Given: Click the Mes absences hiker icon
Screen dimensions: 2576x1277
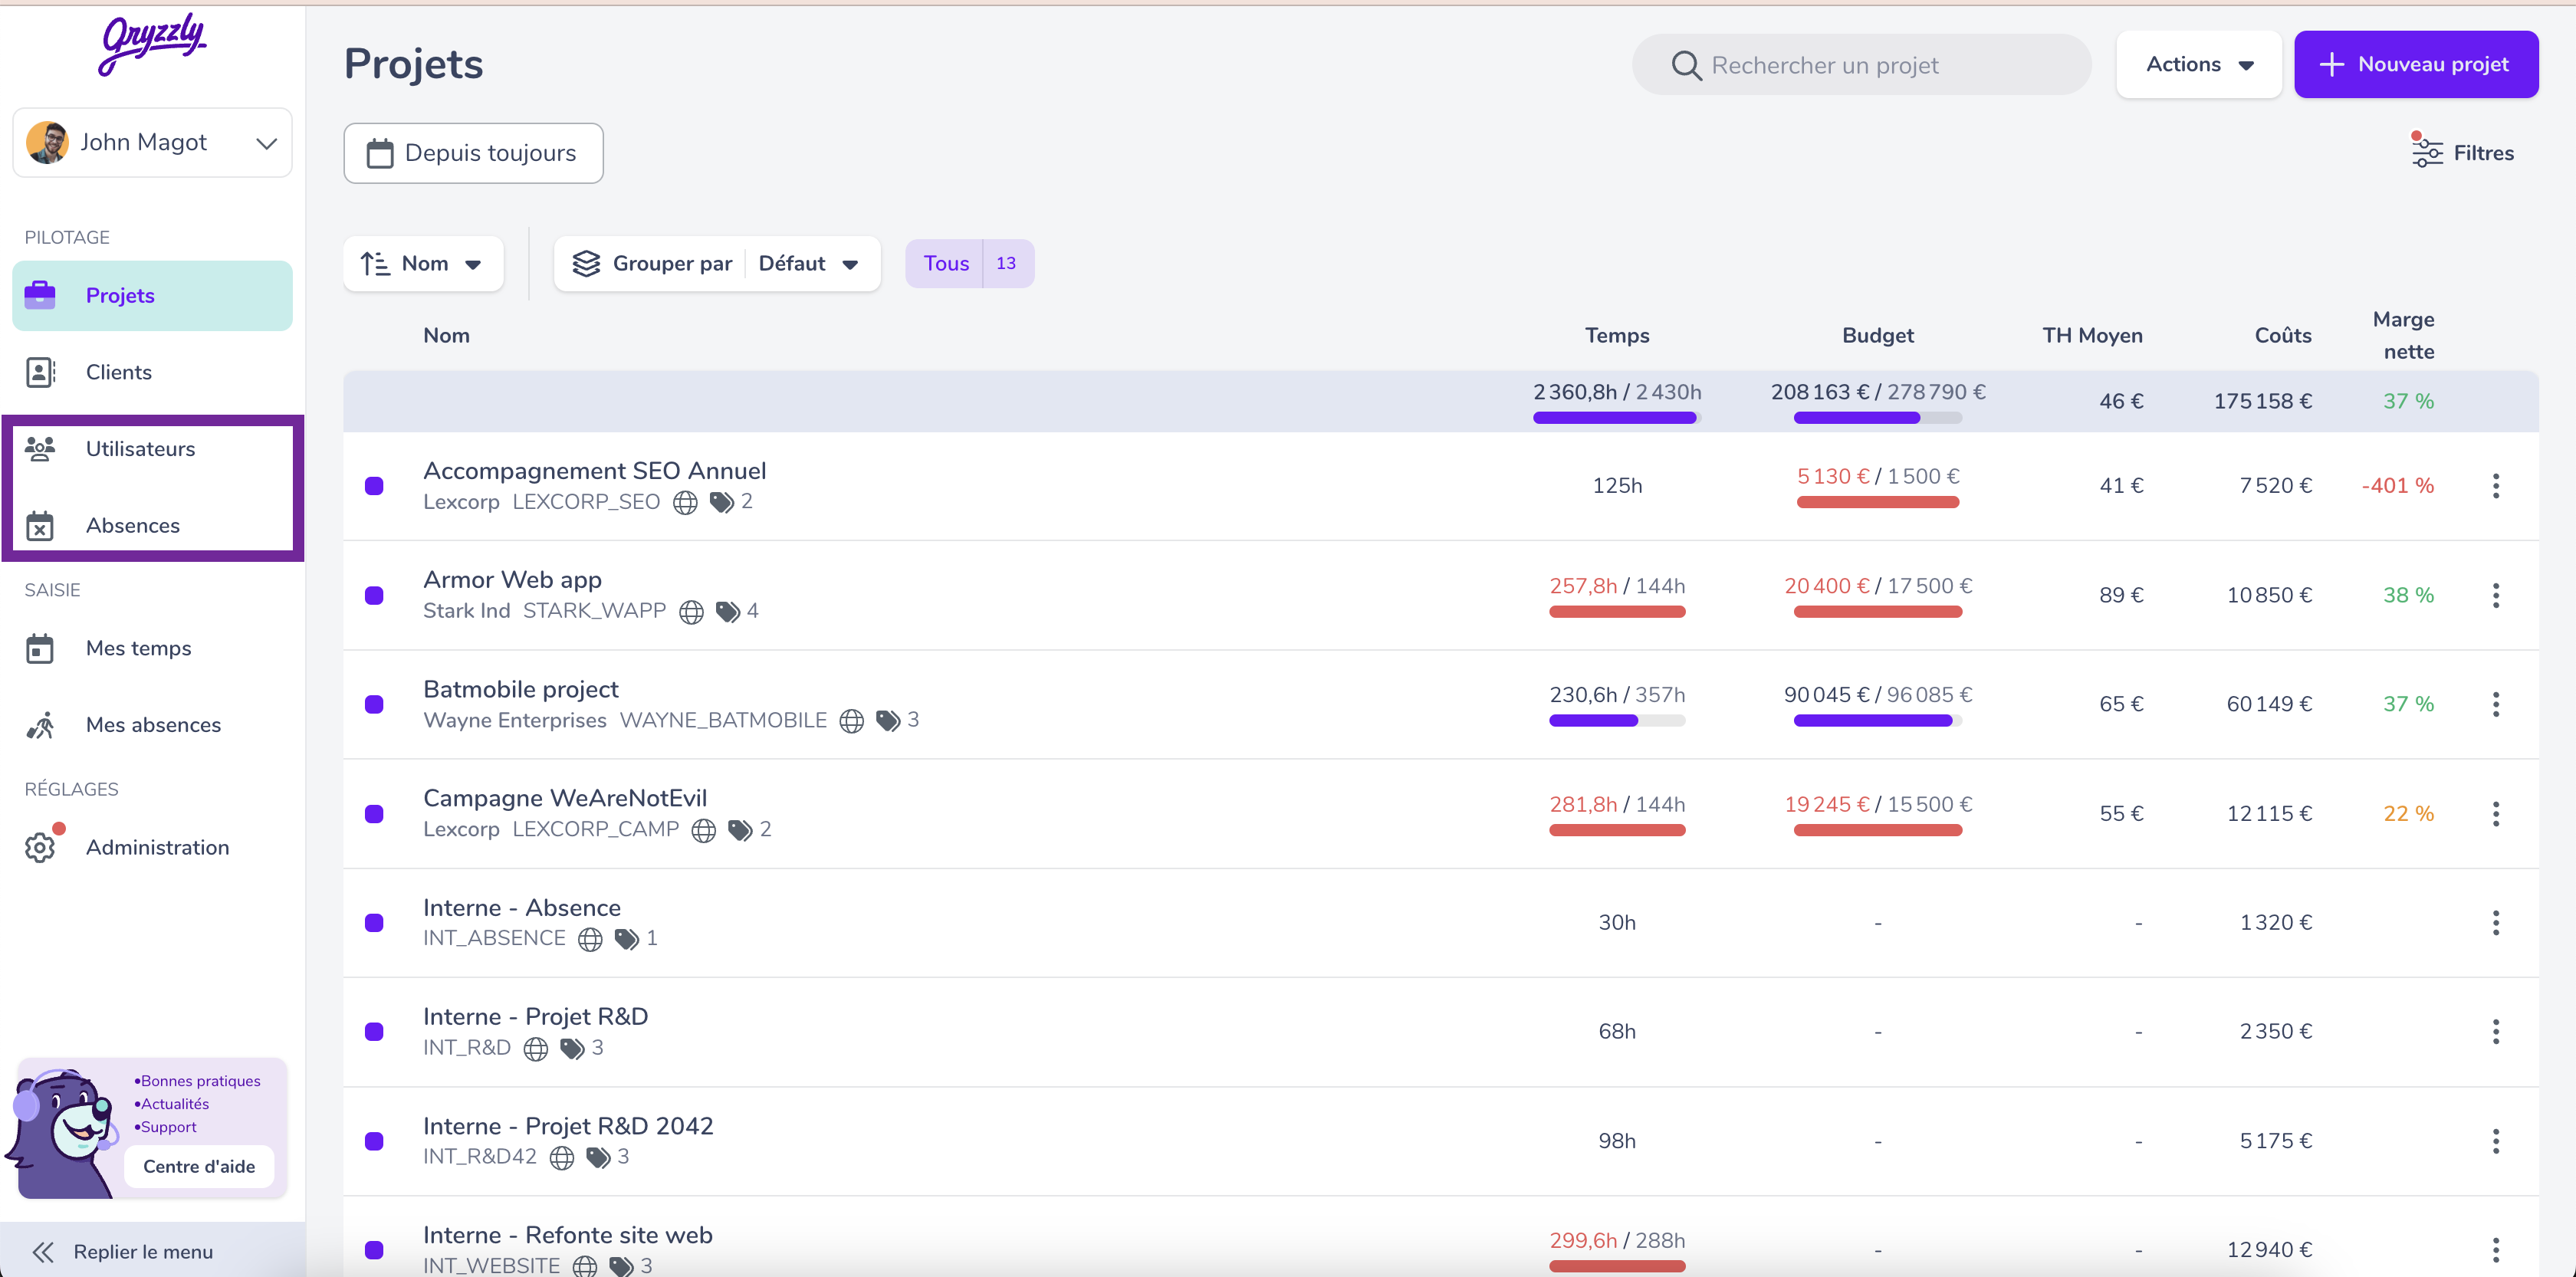Looking at the screenshot, I should pos(40,725).
